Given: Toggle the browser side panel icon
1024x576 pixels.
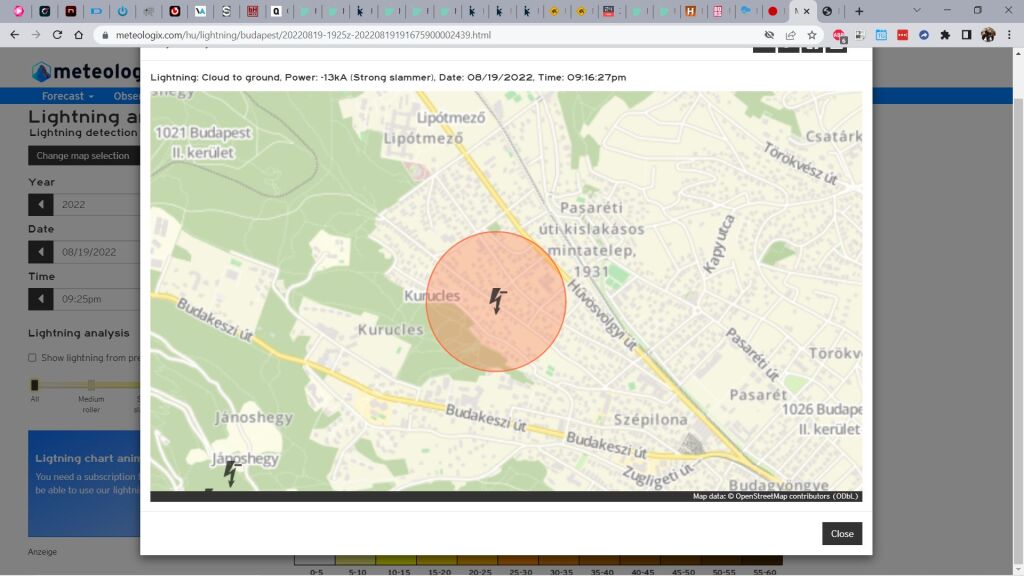Looking at the screenshot, I should click(966, 35).
